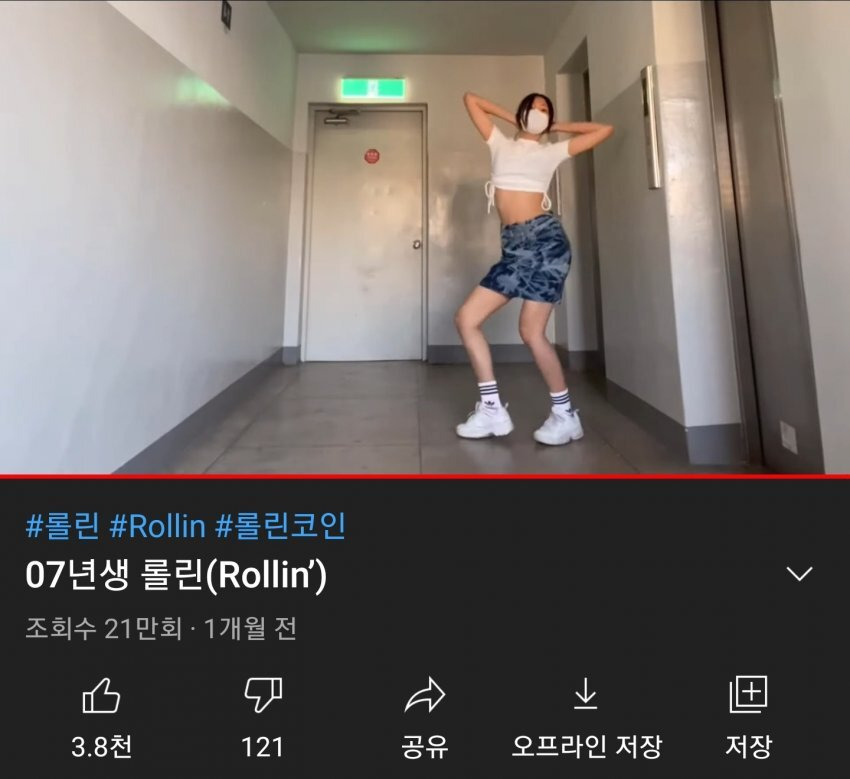The width and height of the screenshot is (850, 779).
Task: Click the red video progress bar
Action: [425, 477]
